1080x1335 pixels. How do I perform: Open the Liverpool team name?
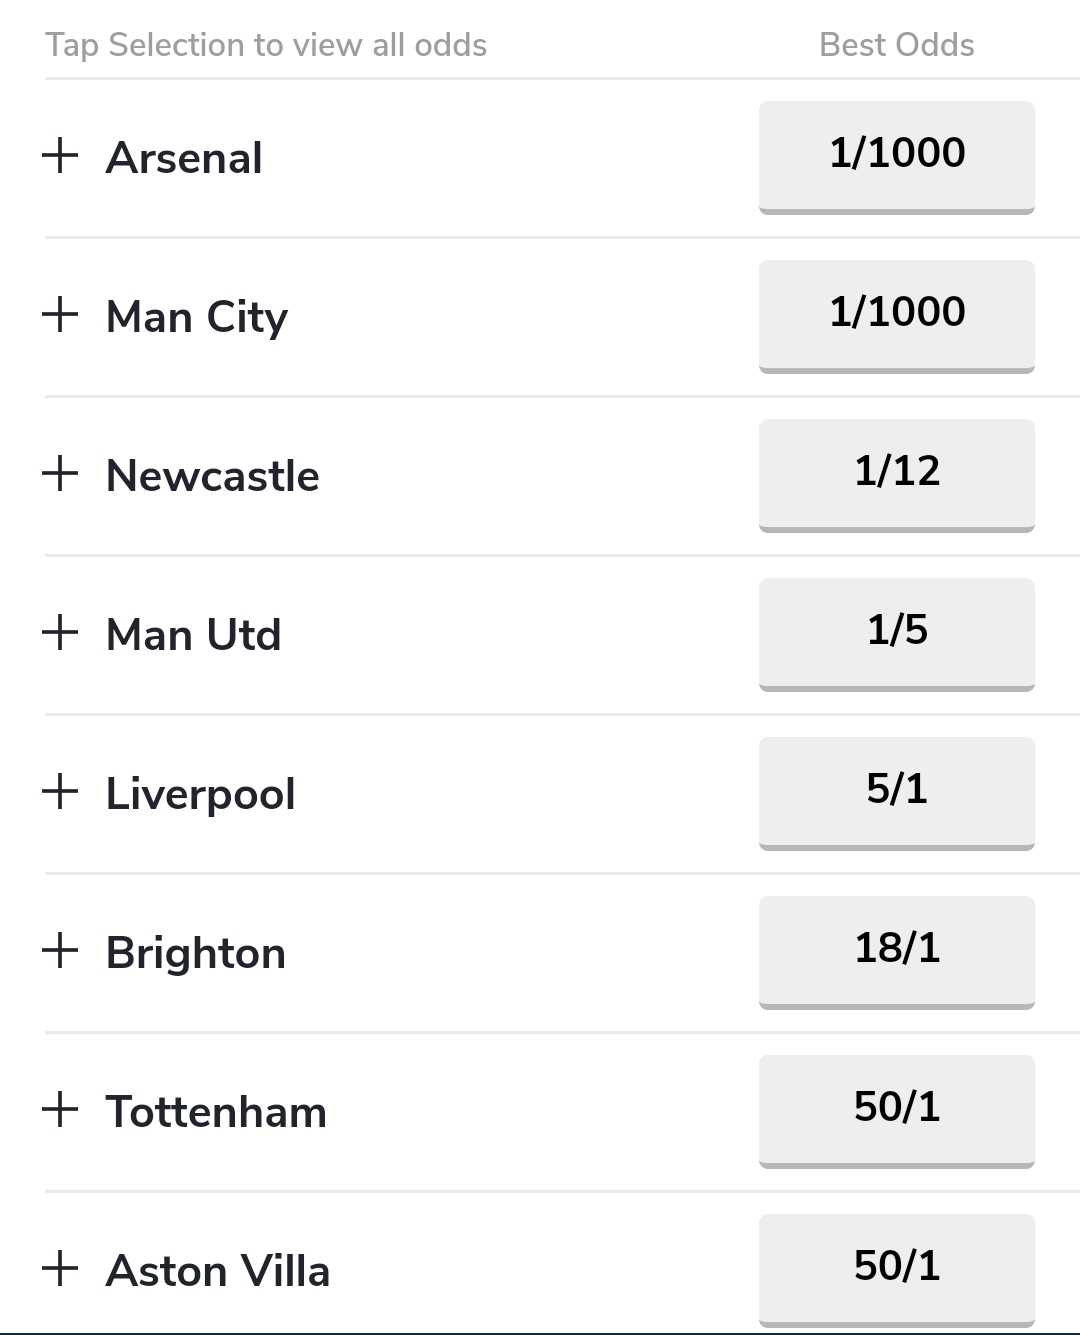201,794
